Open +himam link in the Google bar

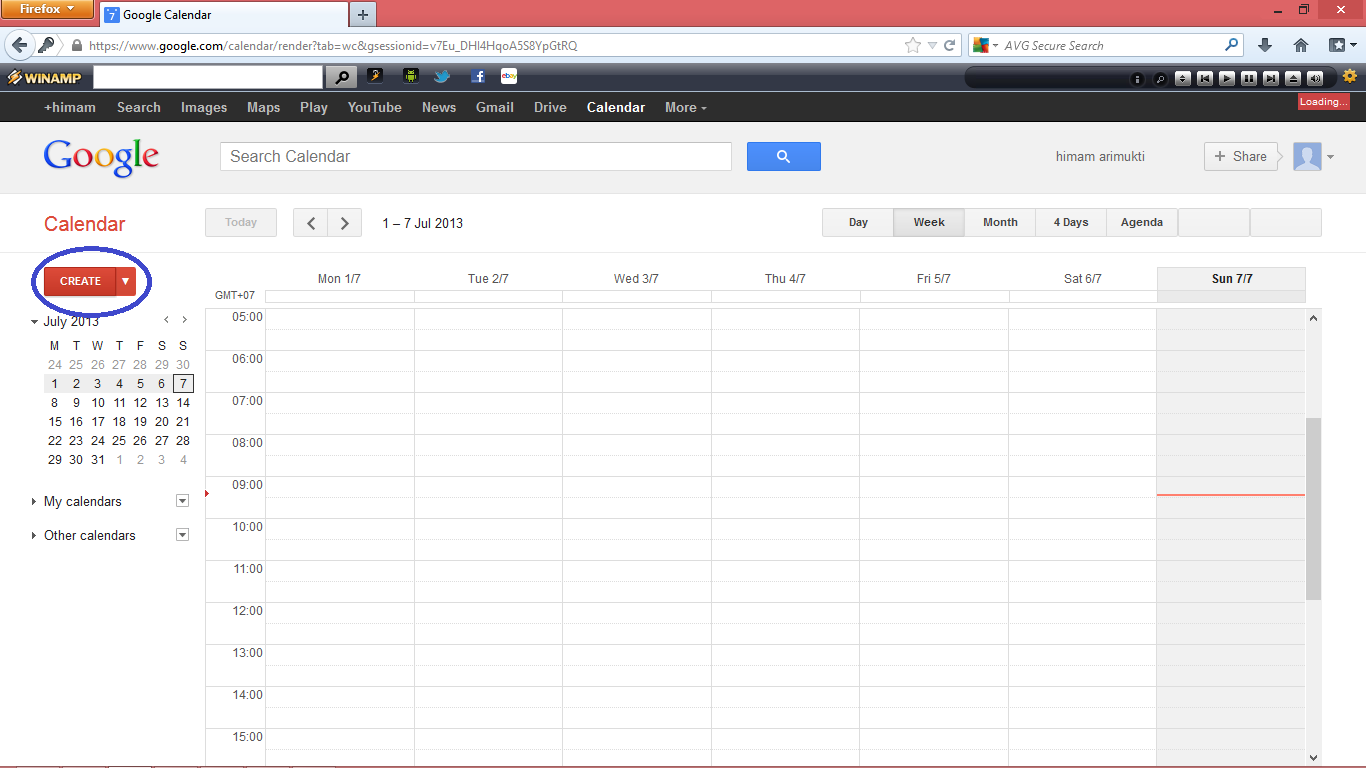click(x=70, y=107)
